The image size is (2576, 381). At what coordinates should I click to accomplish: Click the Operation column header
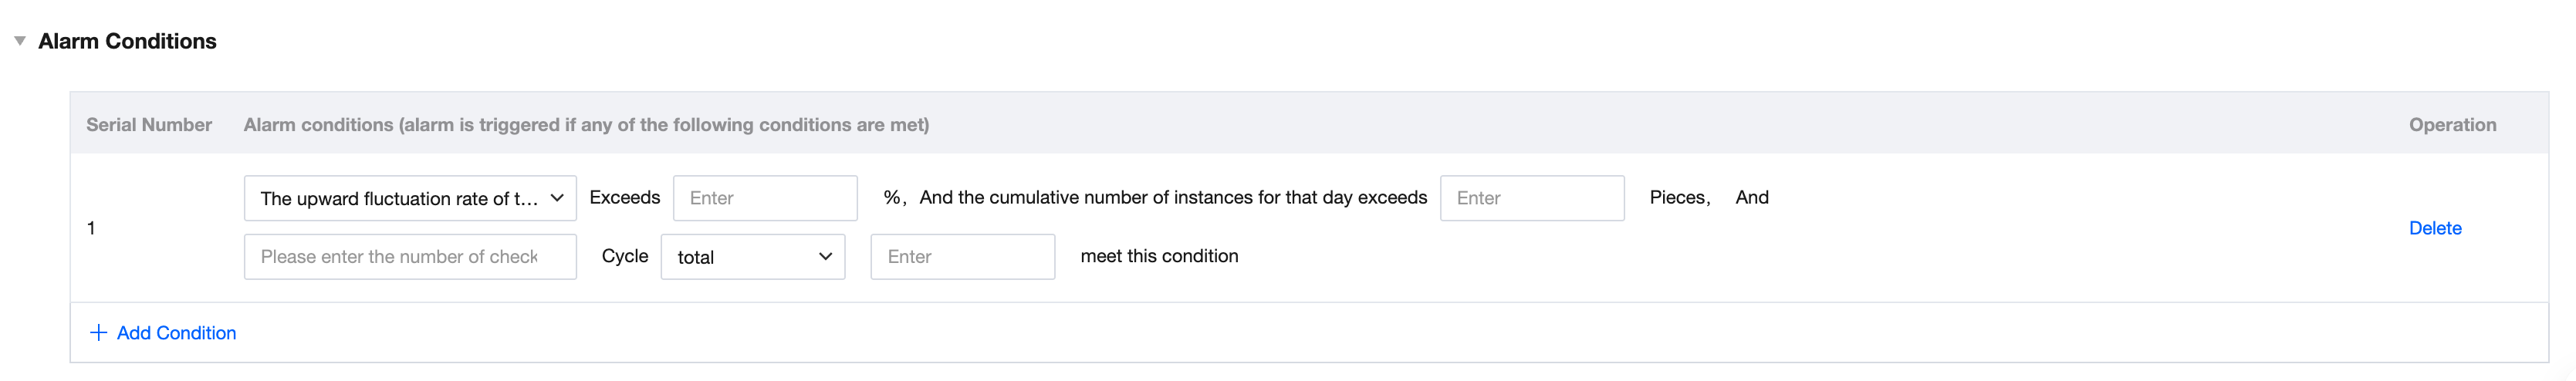2451,125
